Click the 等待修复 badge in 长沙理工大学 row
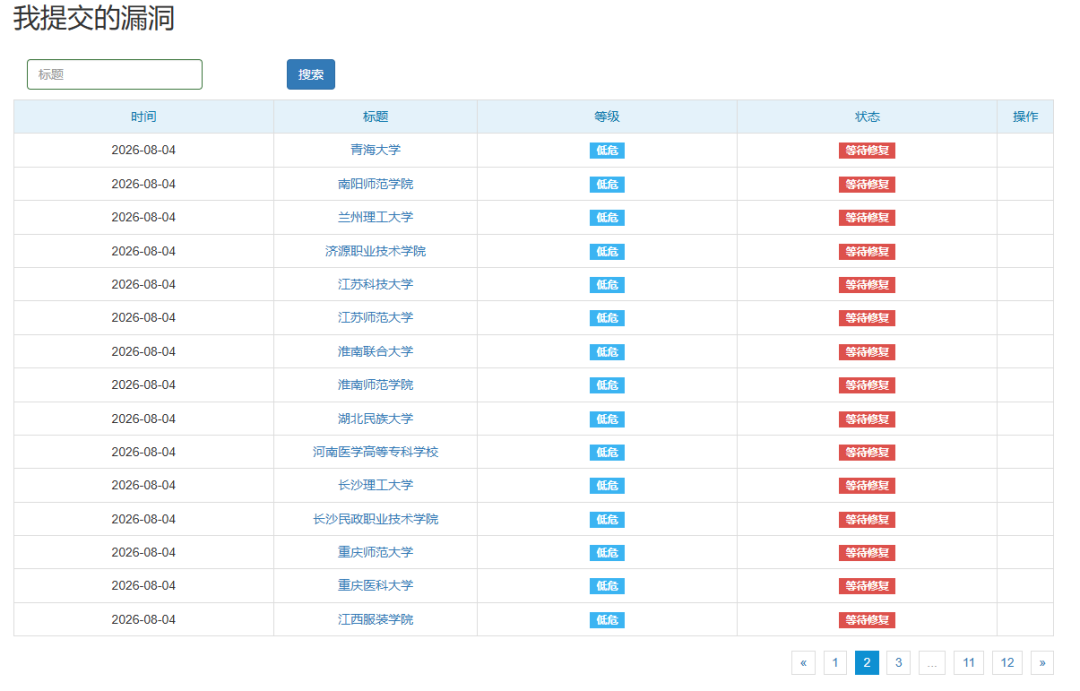This screenshot has height=691, width=1080. 867,486
